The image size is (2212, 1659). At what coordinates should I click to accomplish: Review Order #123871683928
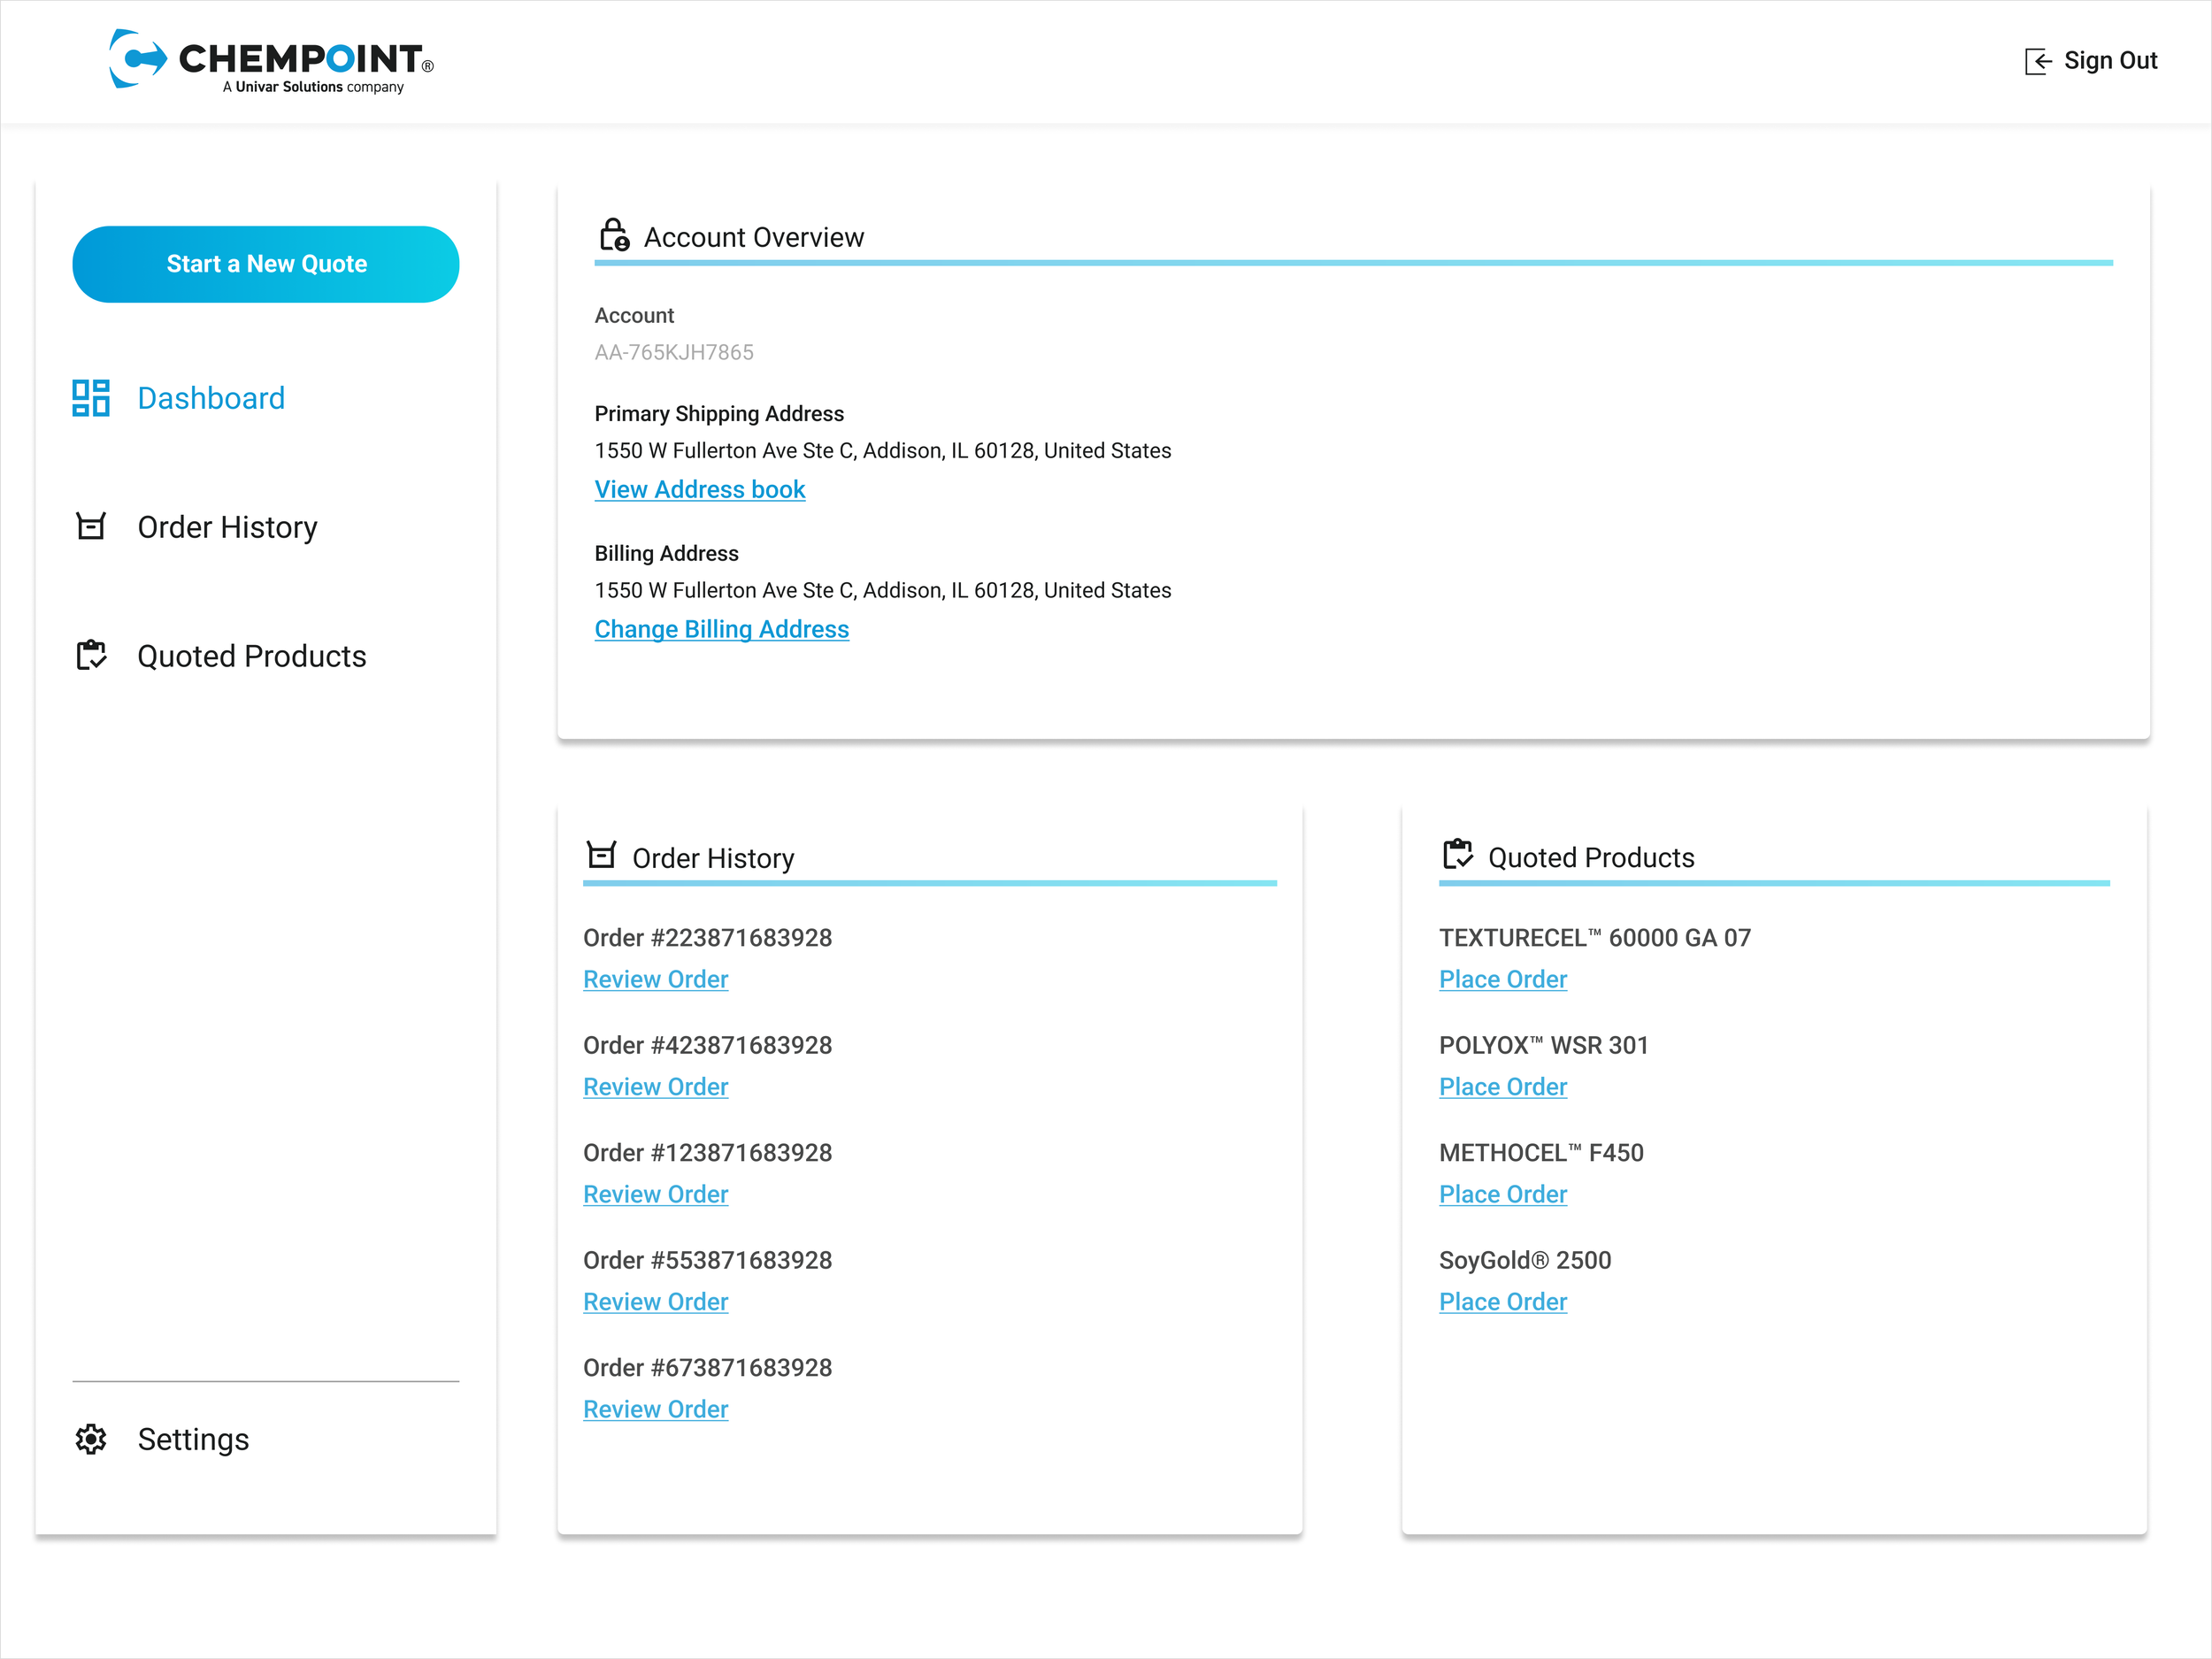click(x=656, y=1194)
